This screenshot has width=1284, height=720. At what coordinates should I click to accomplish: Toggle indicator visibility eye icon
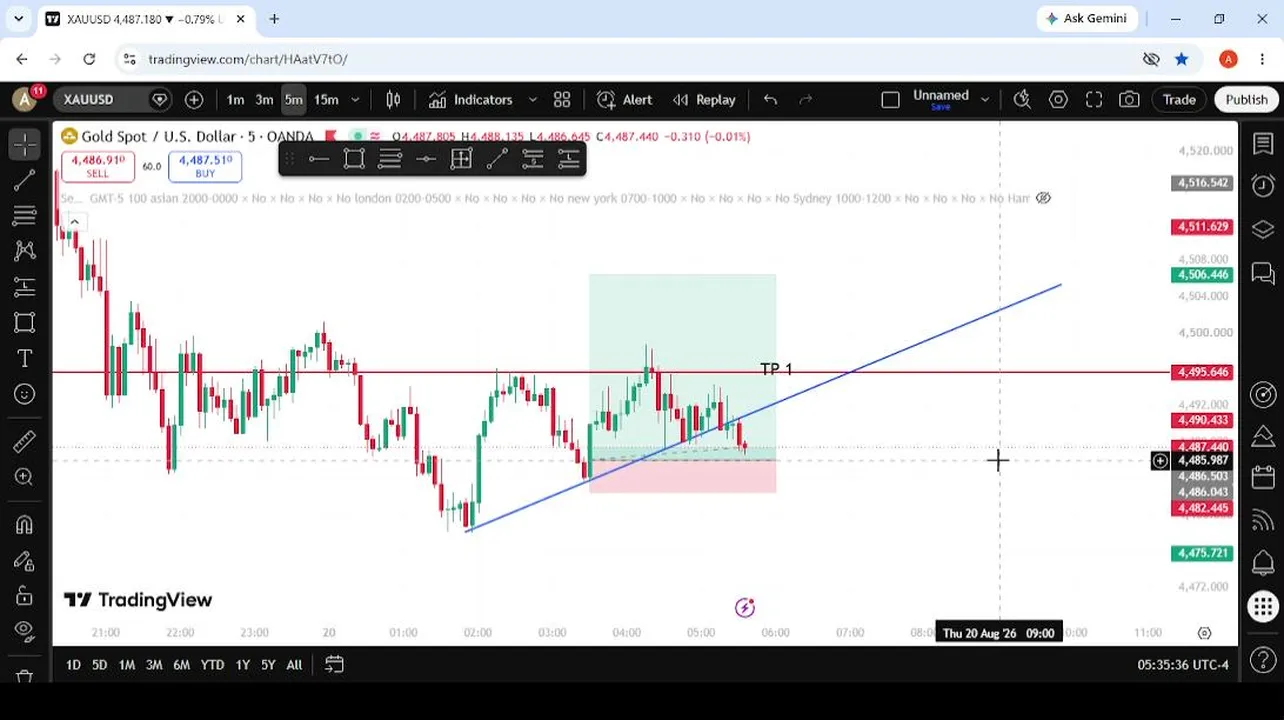coord(1043,198)
